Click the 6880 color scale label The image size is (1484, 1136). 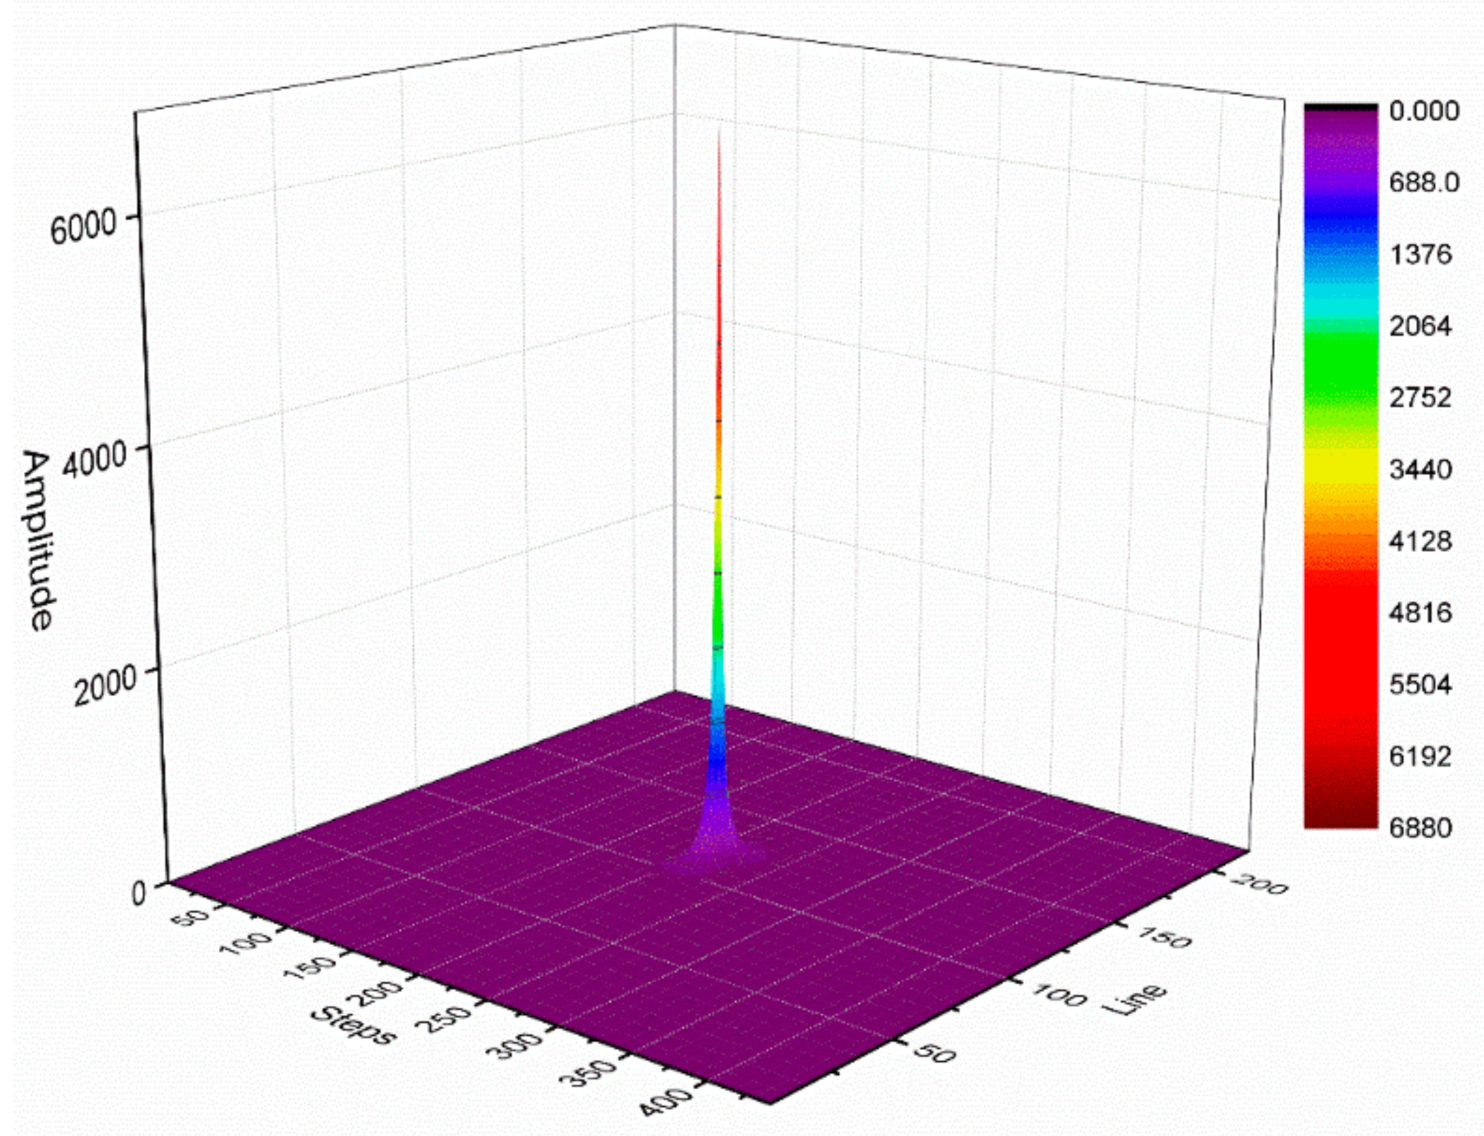(1420, 827)
